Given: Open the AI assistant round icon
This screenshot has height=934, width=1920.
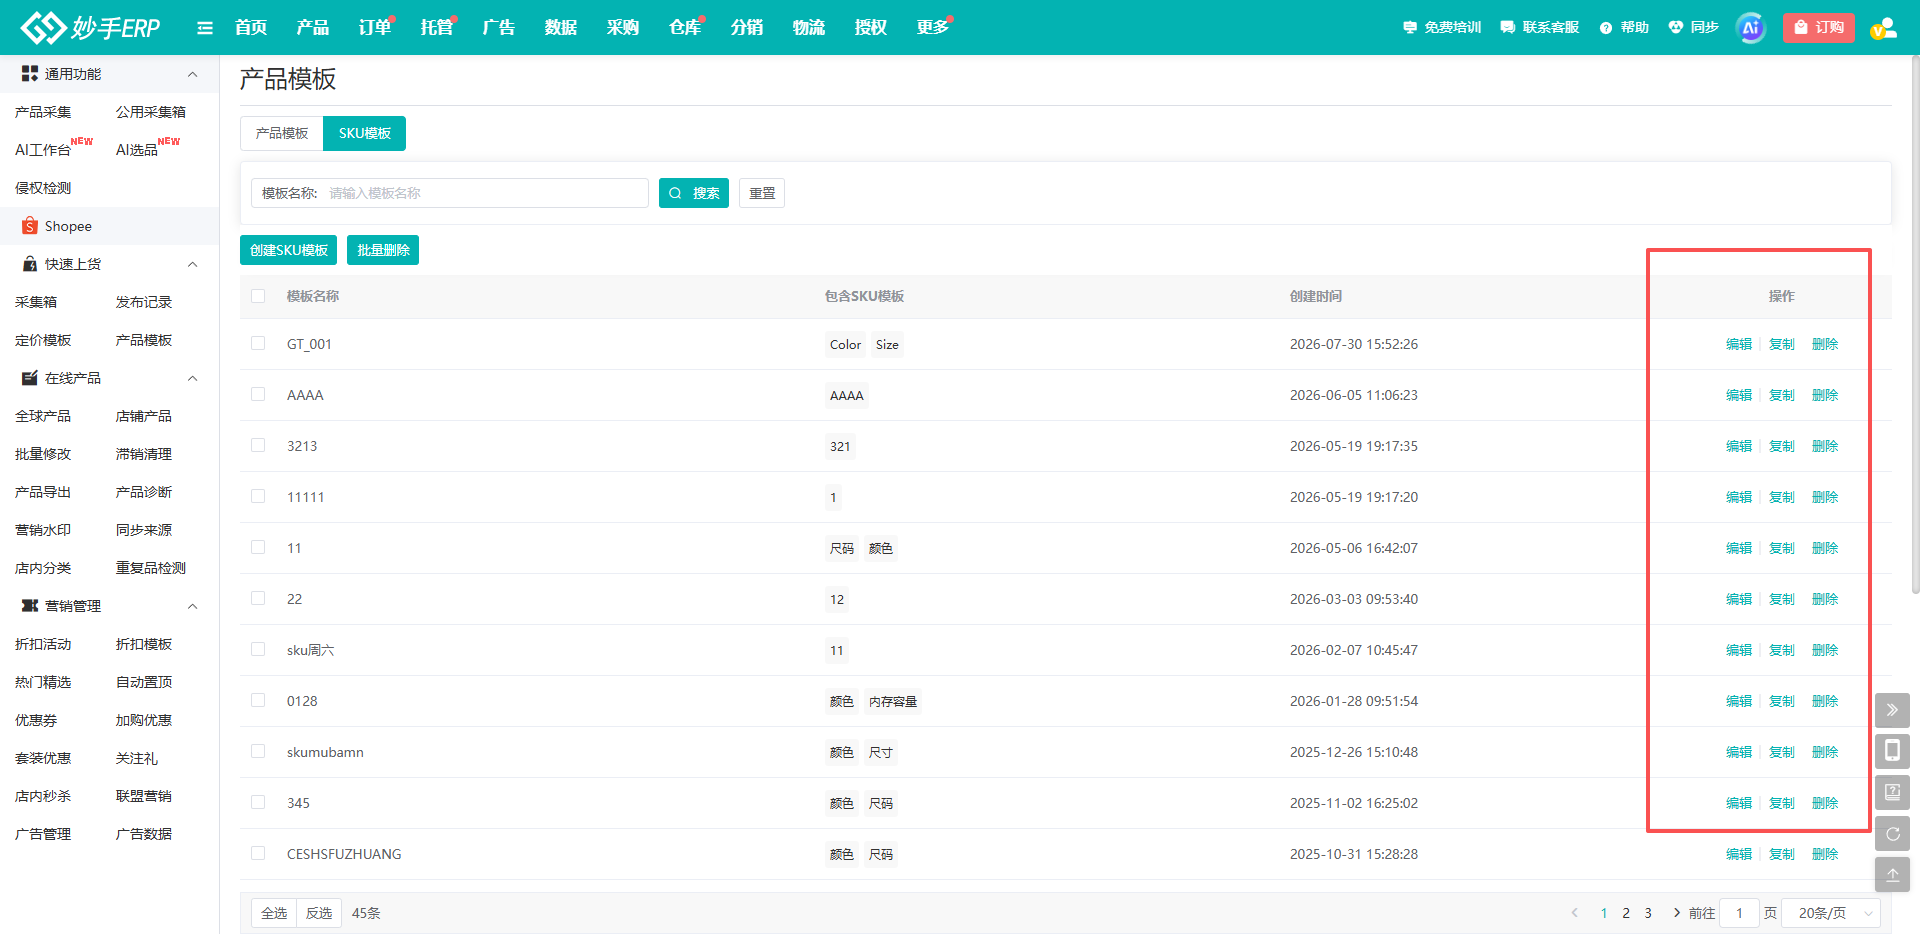Looking at the screenshot, I should click(x=1751, y=28).
